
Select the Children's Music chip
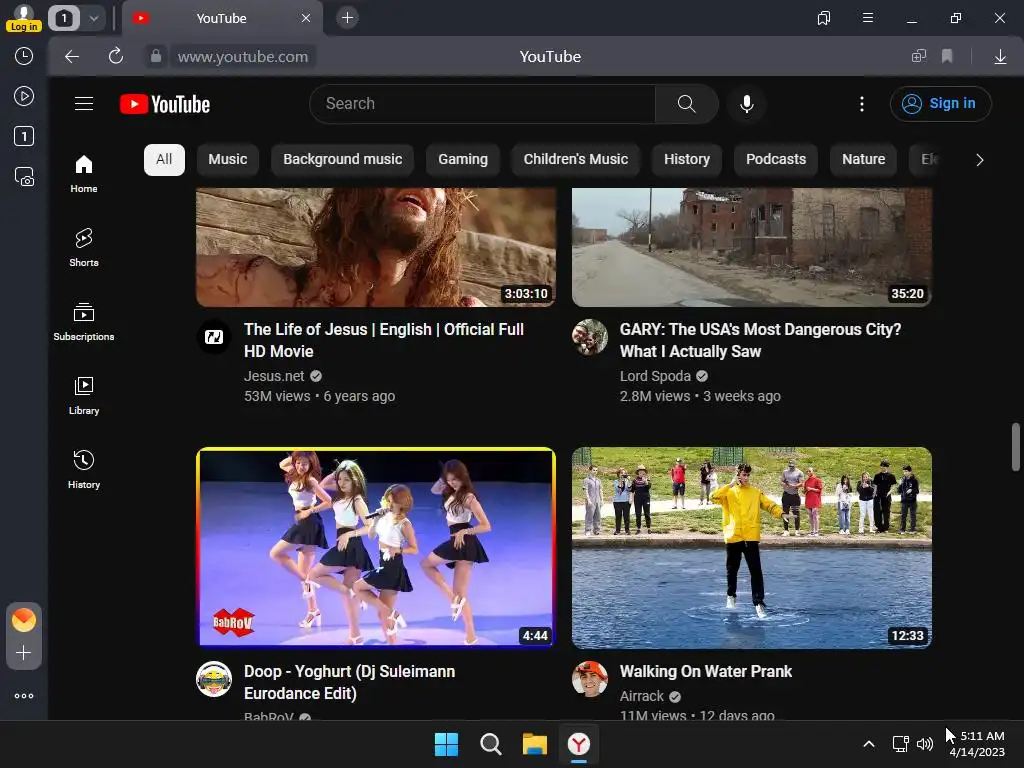point(575,160)
